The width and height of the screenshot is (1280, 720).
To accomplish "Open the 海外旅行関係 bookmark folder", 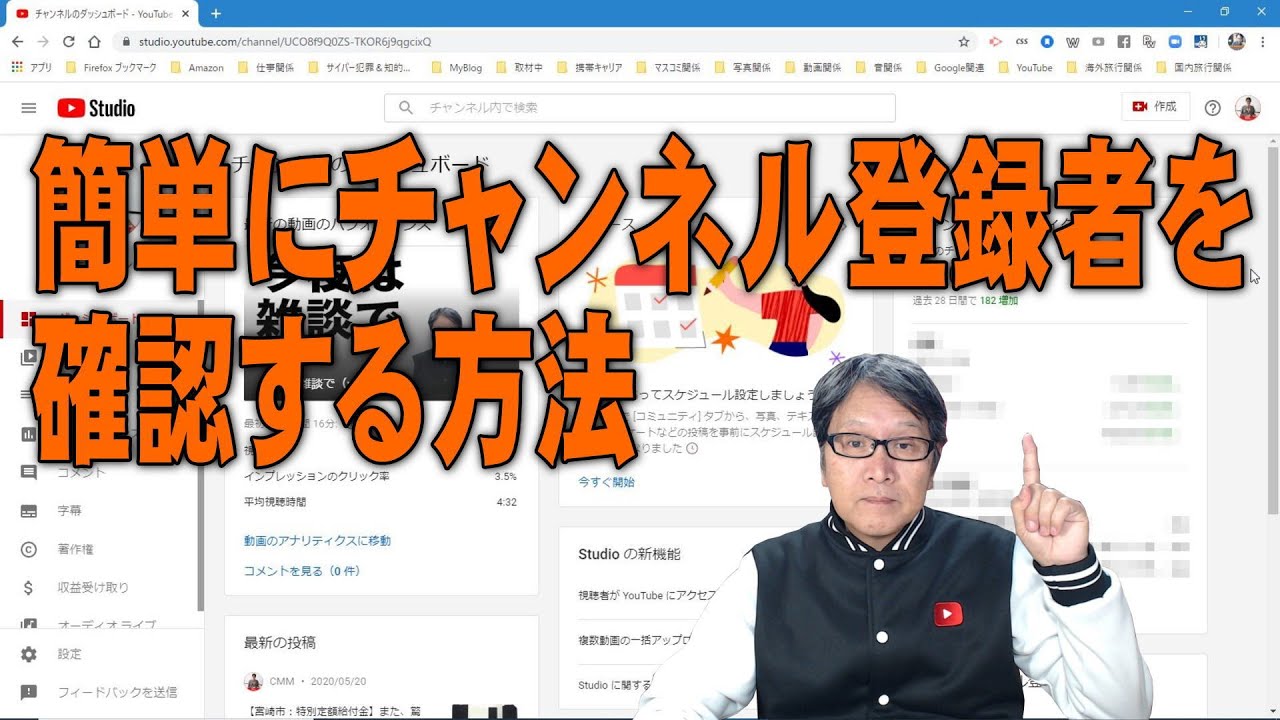I will coord(1105,68).
